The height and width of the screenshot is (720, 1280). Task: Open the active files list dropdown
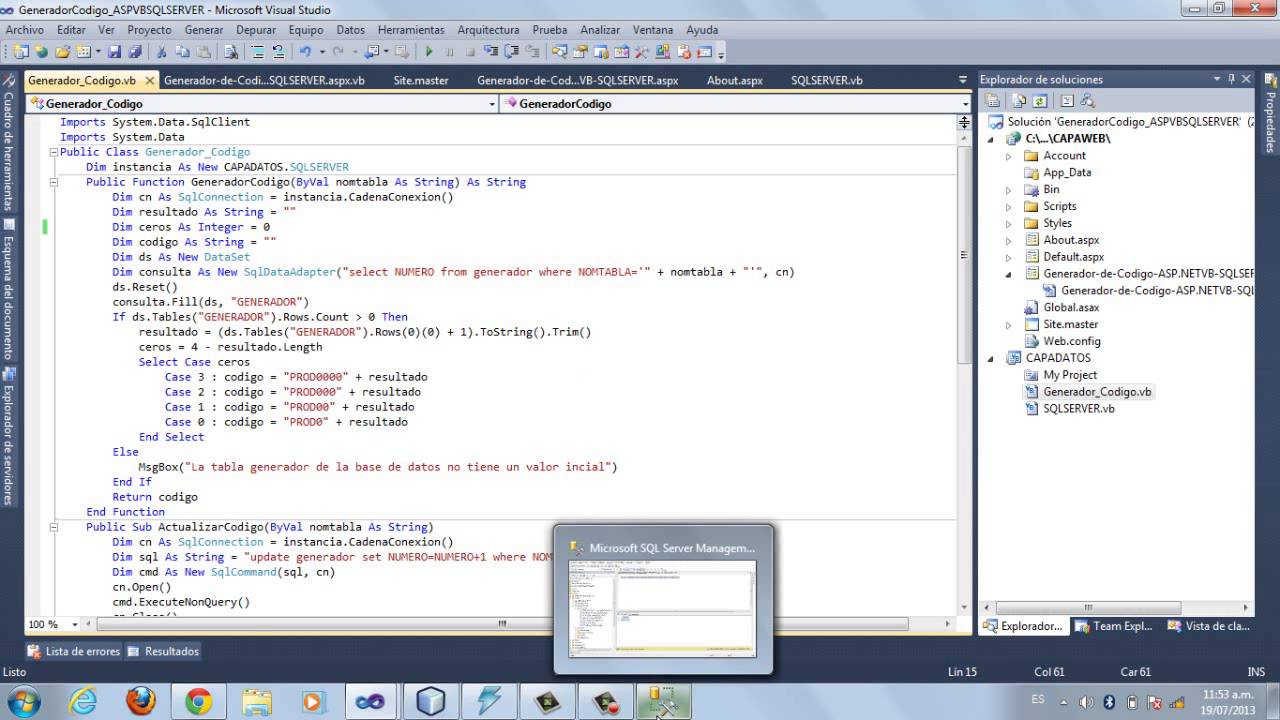click(964, 81)
